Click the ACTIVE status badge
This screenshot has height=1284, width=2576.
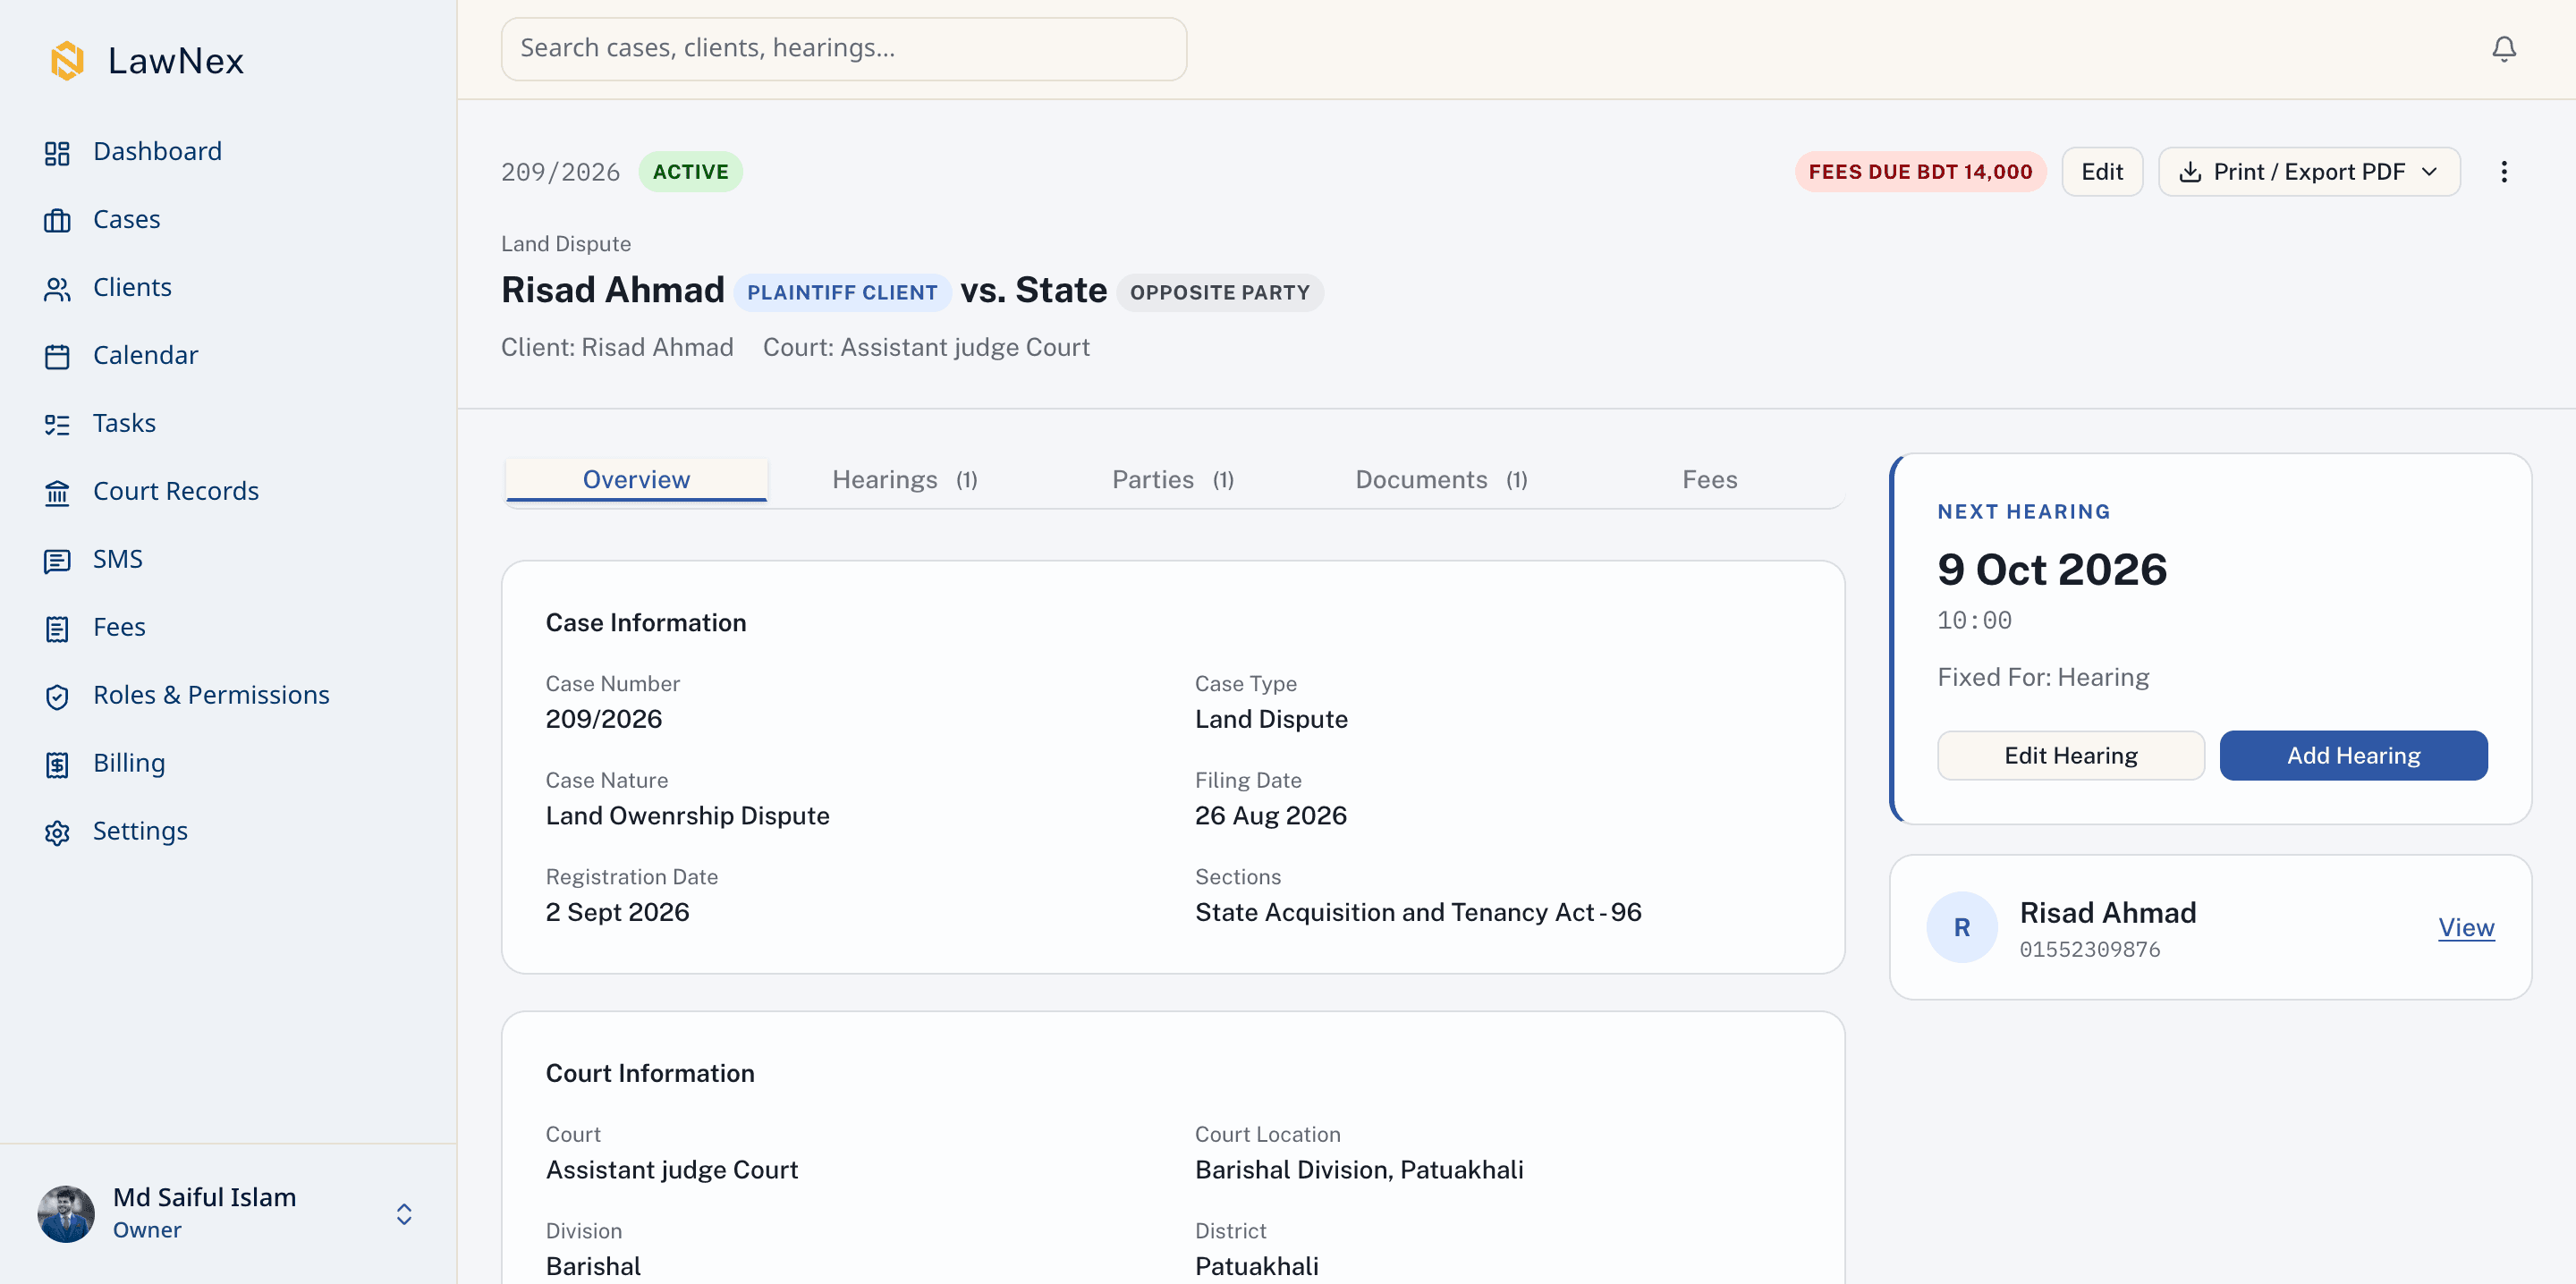690,172
